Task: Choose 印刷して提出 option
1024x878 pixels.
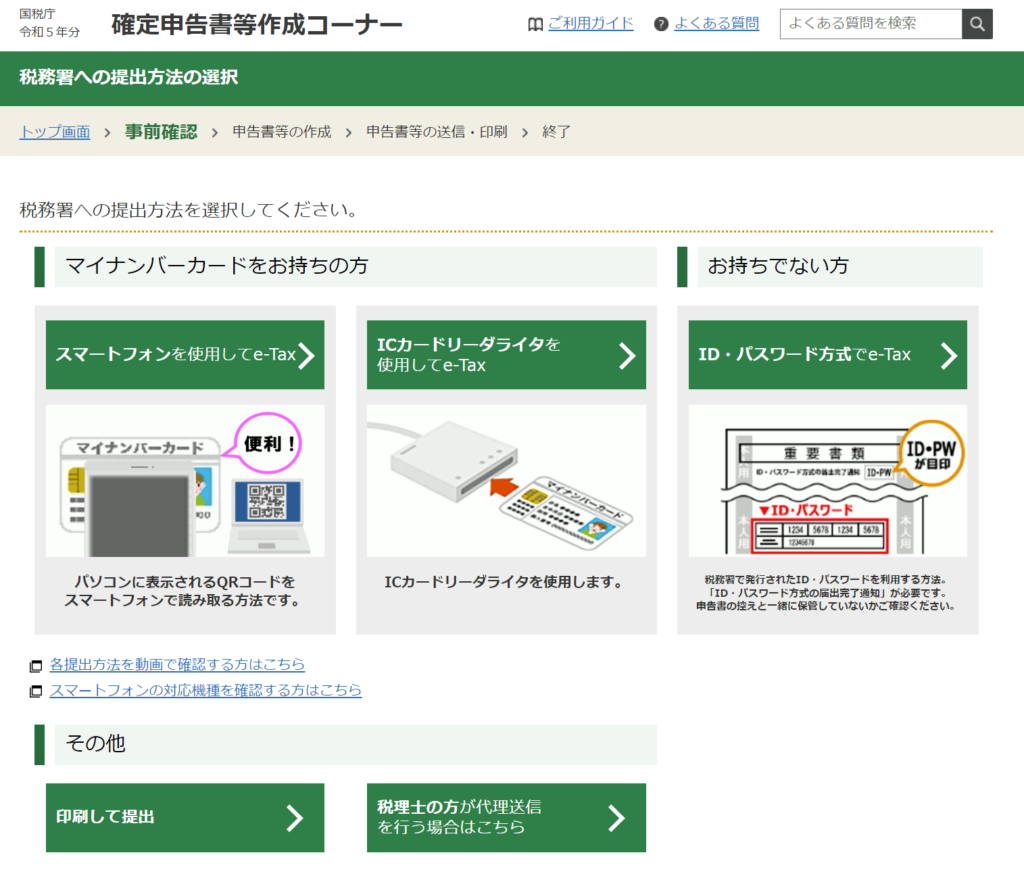Action: (x=185, y=817)
